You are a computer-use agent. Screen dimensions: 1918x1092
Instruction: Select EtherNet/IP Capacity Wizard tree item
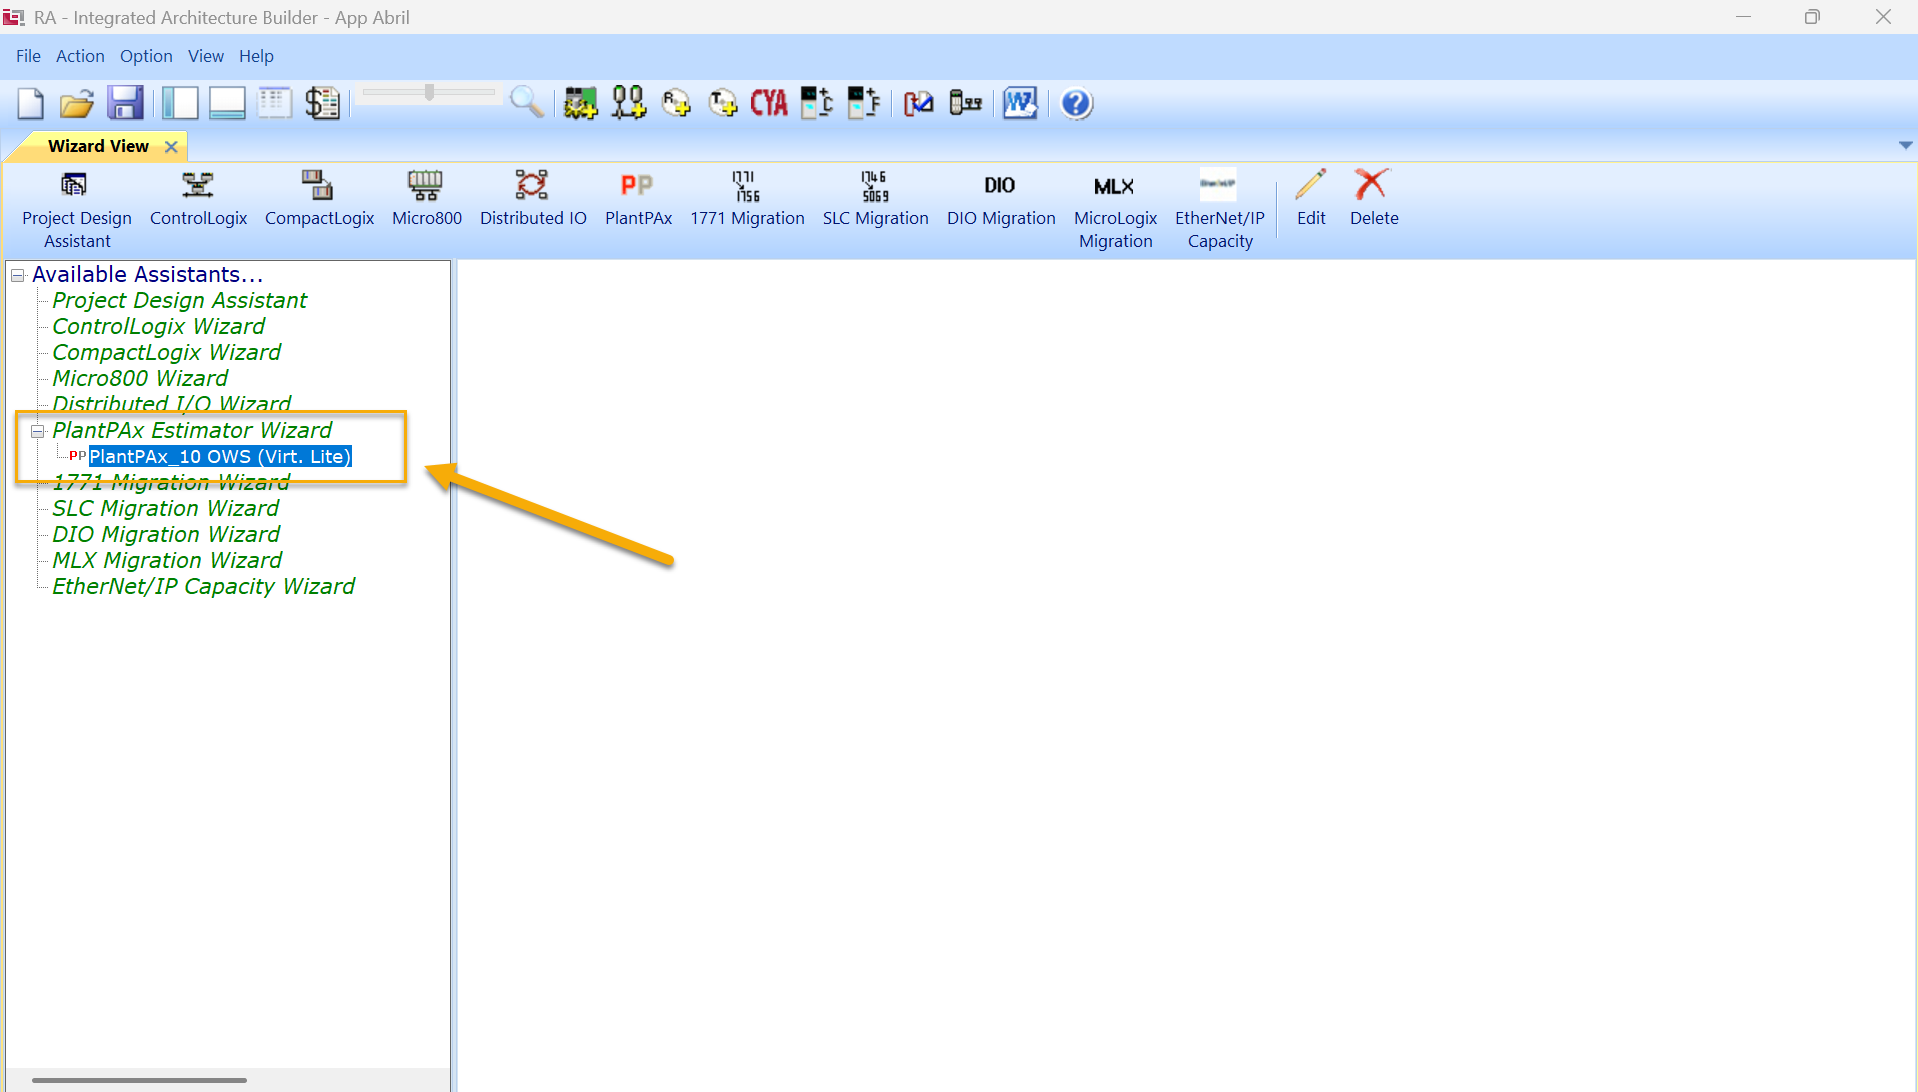[x=203, y=586]
